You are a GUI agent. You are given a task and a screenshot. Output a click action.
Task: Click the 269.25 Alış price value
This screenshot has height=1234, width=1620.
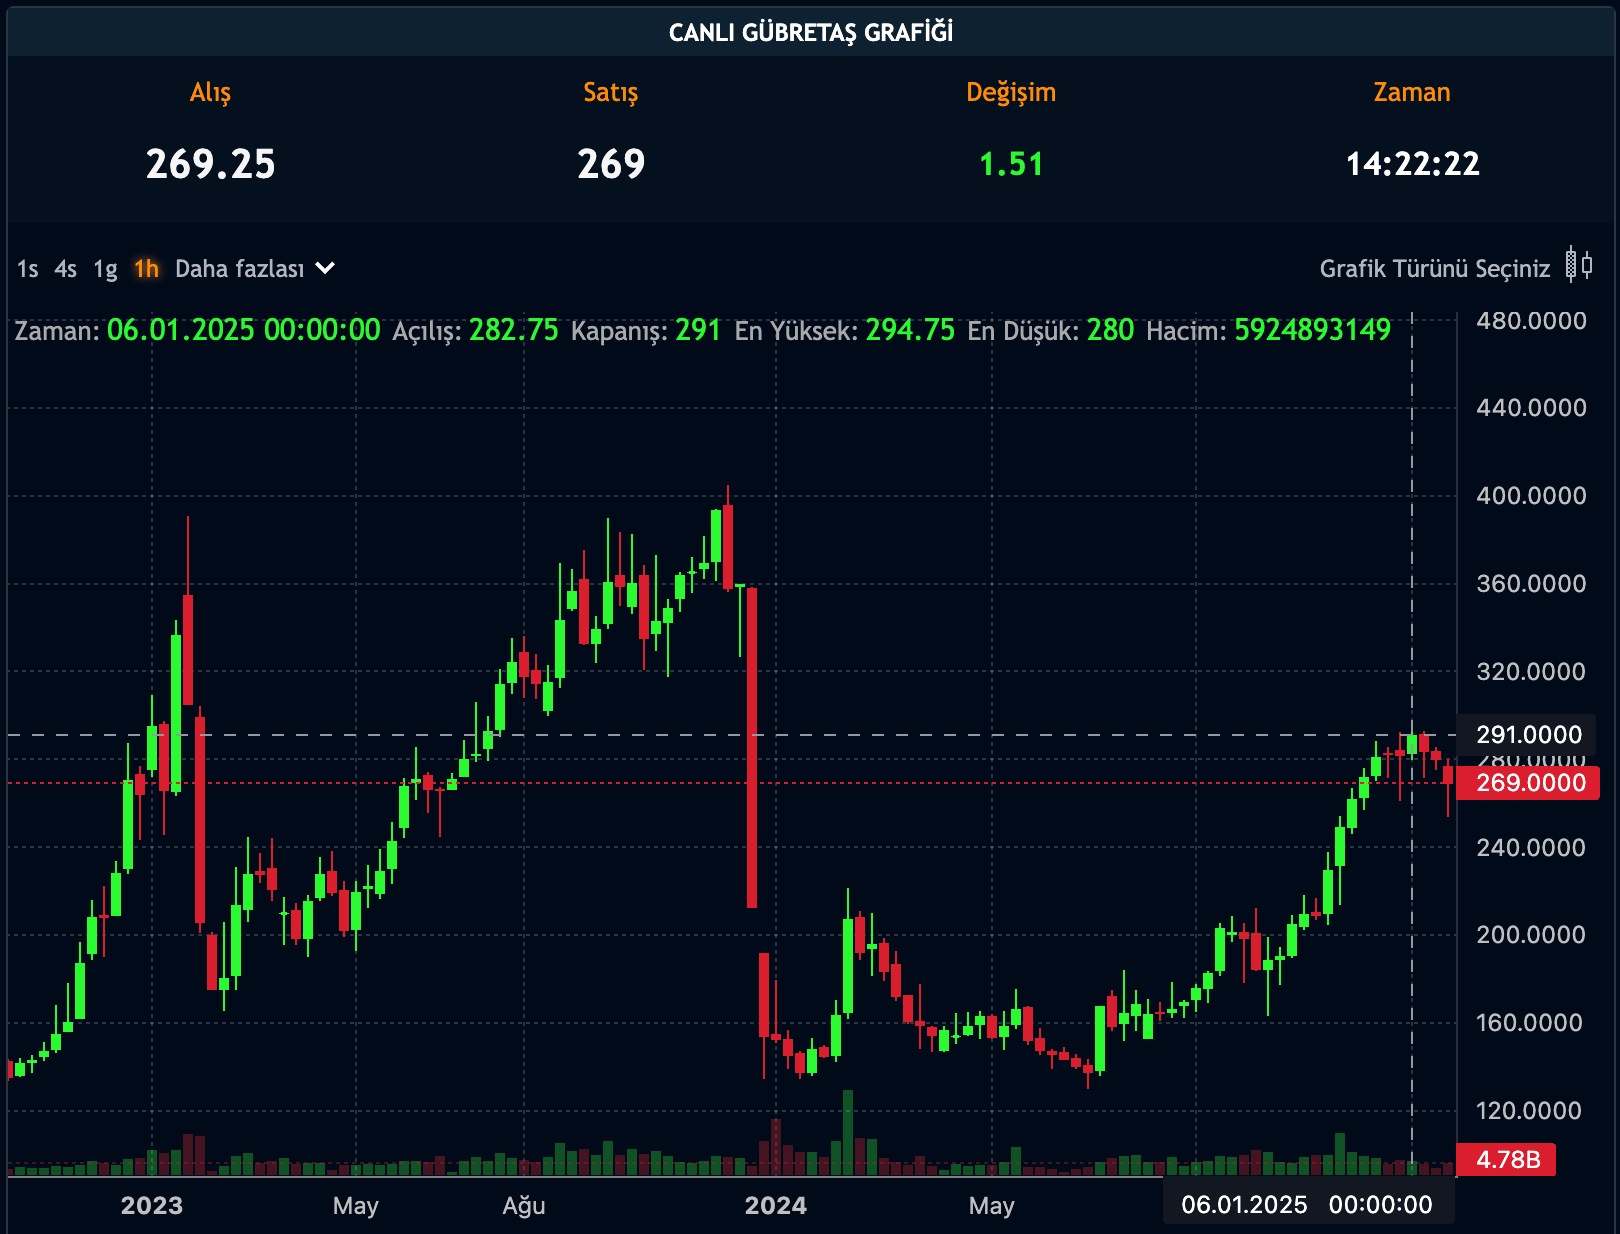(211, 164)
